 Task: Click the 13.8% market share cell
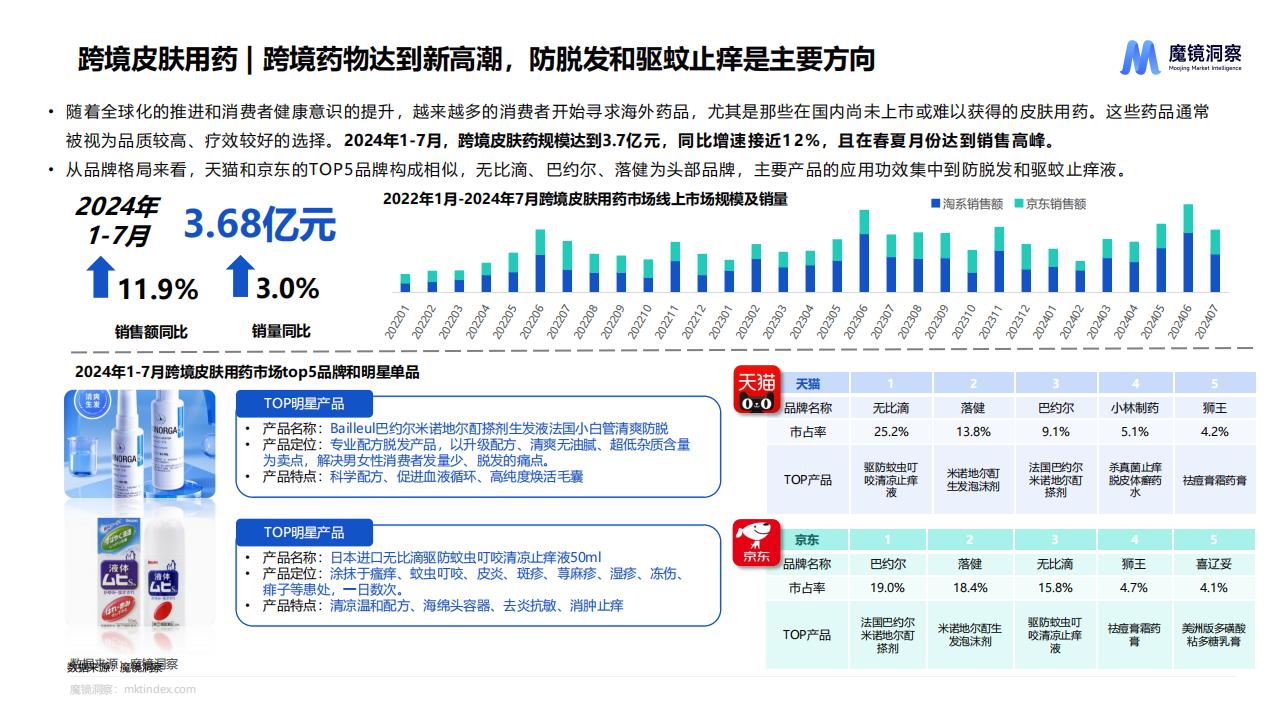973,432
